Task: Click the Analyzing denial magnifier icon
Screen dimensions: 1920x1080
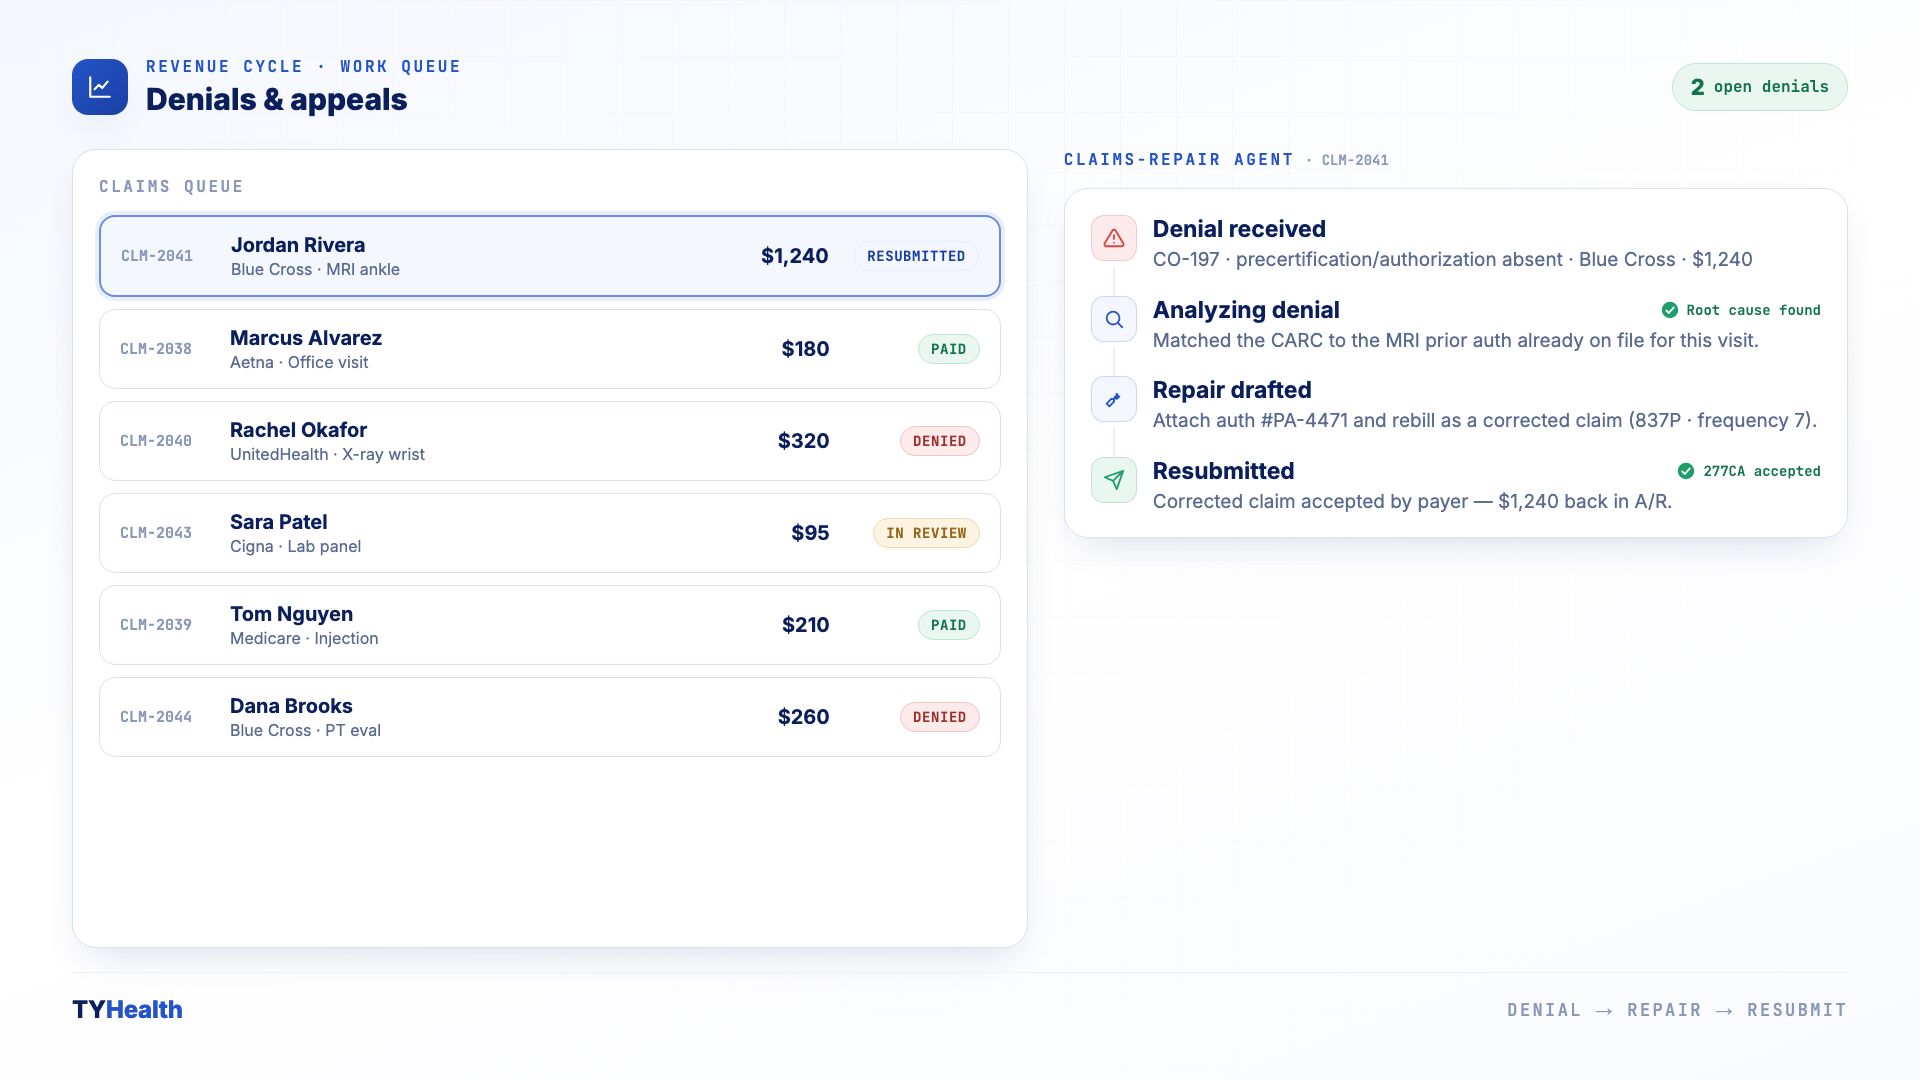Action: tap(1114, 320)
